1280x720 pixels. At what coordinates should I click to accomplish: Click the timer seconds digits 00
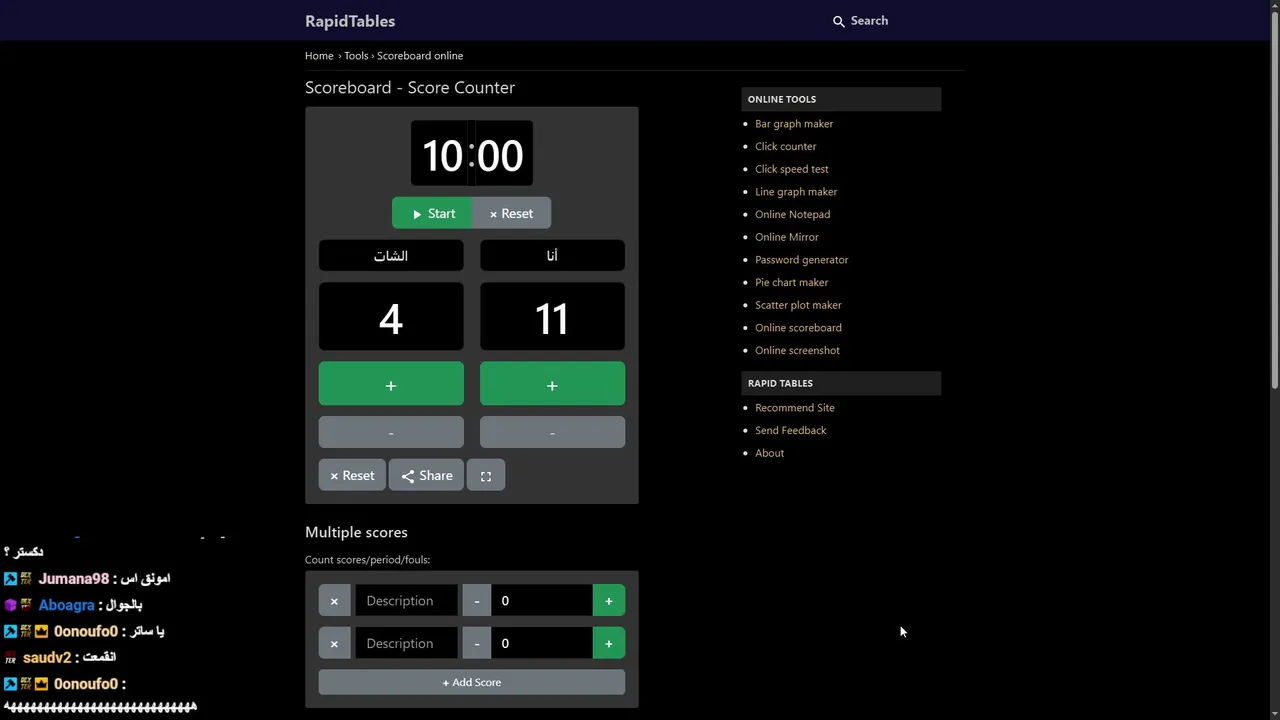pos(500,155)
